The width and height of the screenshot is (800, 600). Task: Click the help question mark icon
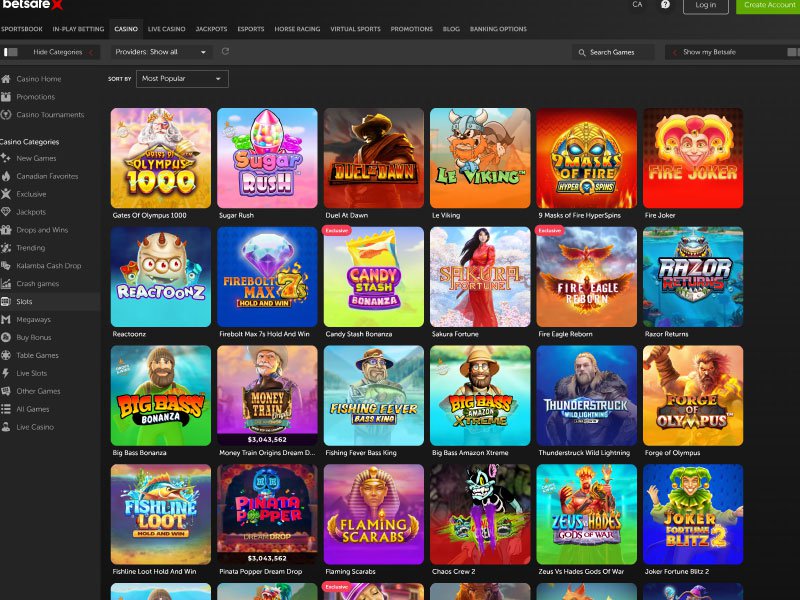665,5
